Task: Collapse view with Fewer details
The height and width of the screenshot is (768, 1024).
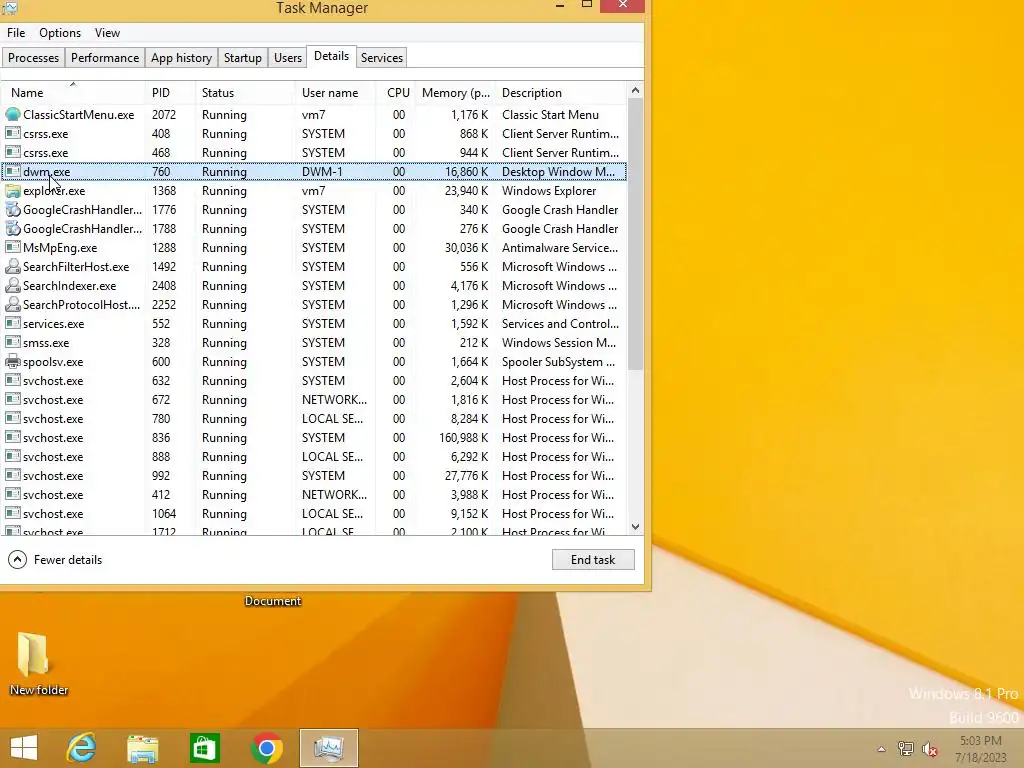Action: click(55, 560)
